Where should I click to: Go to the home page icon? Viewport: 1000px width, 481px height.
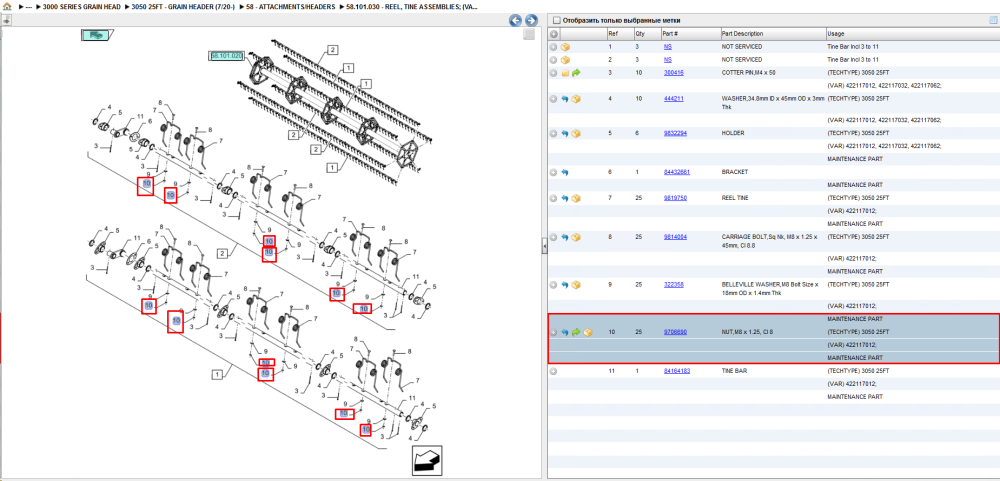coord(6,6)
